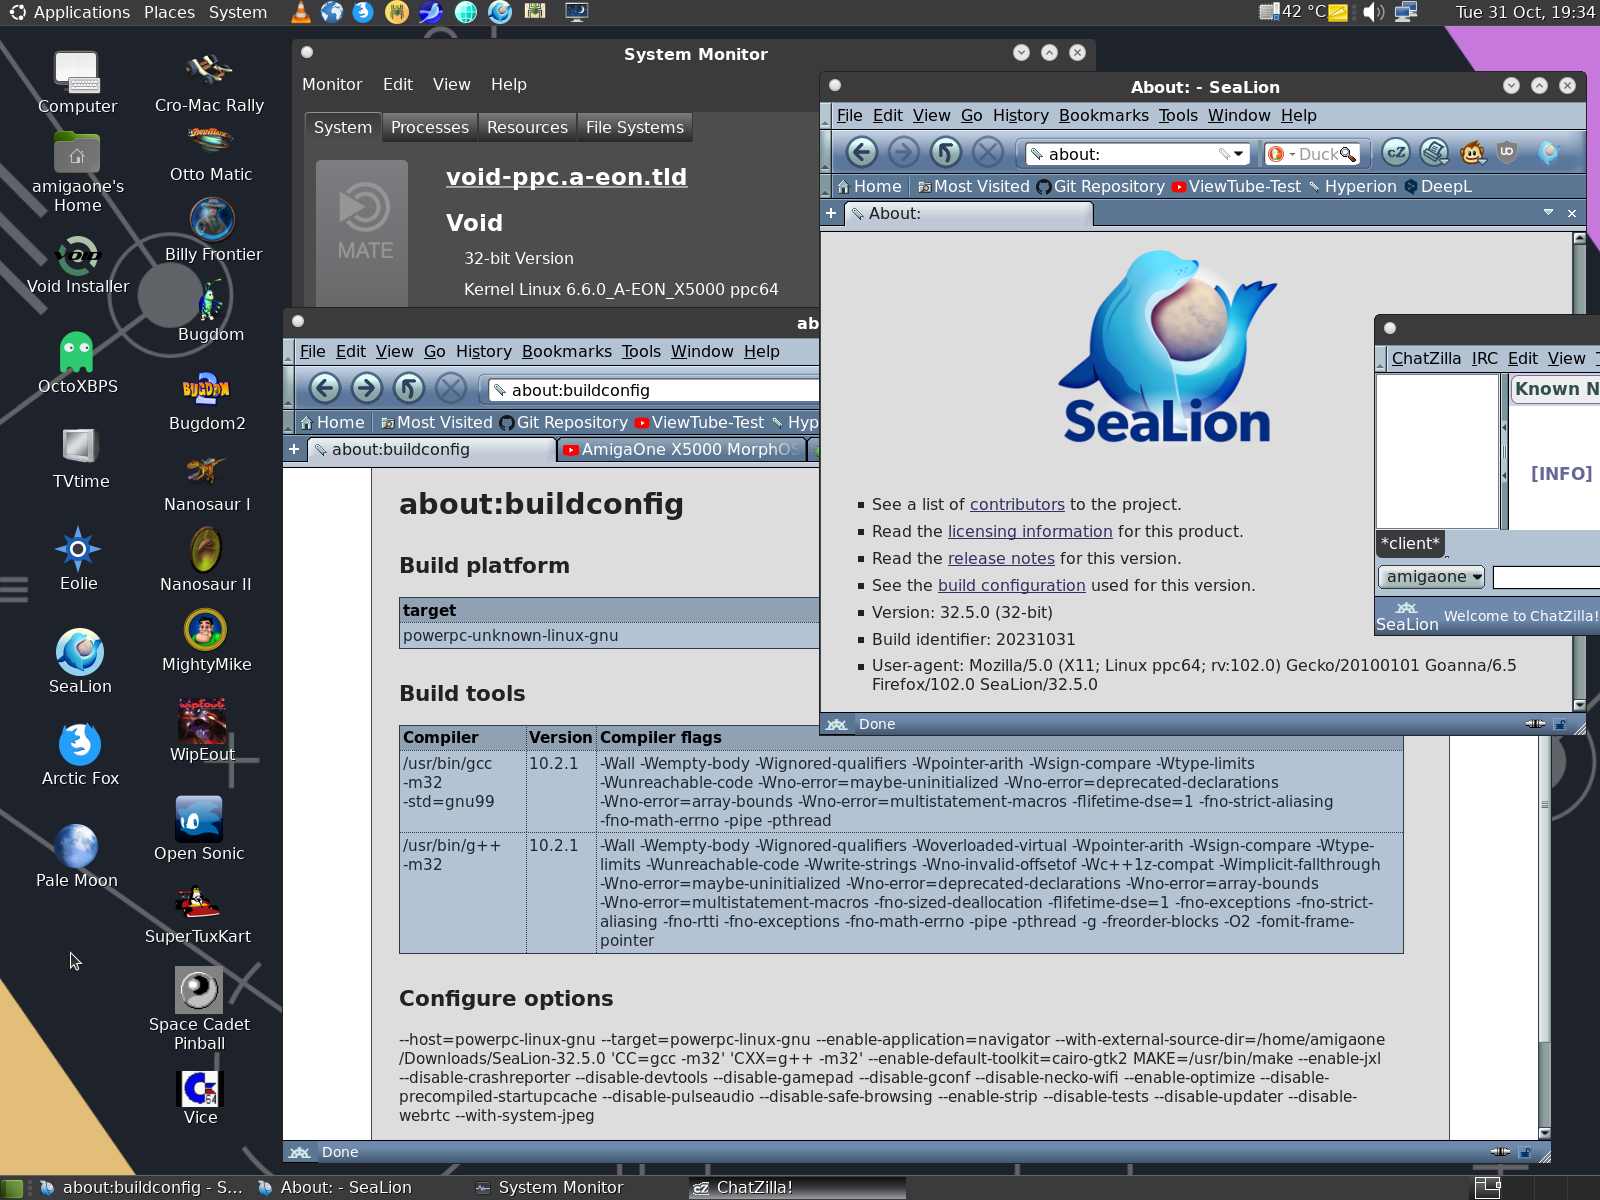Switch to the Processes tab in System Monitor

pyautogui.click(x=429, y=127)
